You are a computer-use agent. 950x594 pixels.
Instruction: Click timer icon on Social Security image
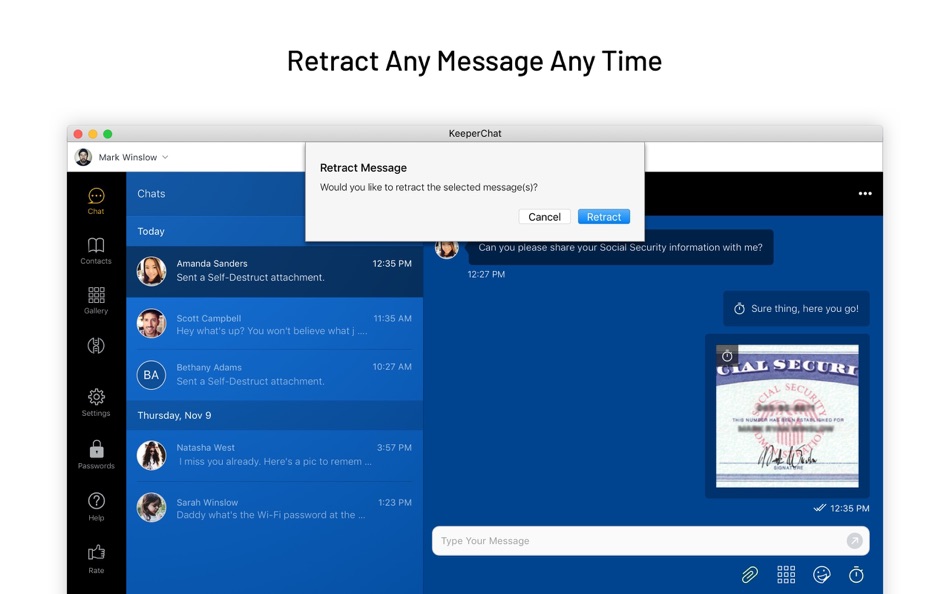[727, 356]
